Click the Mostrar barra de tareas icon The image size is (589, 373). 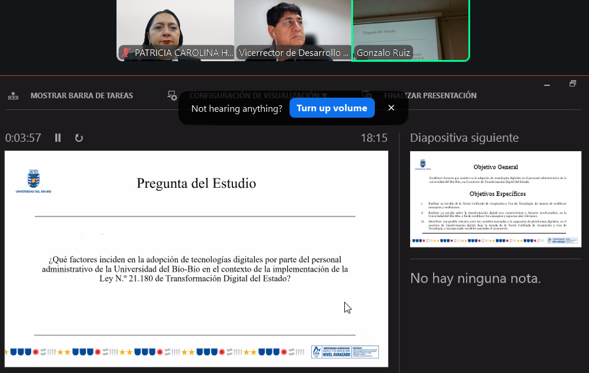click(x=13, y=96)
